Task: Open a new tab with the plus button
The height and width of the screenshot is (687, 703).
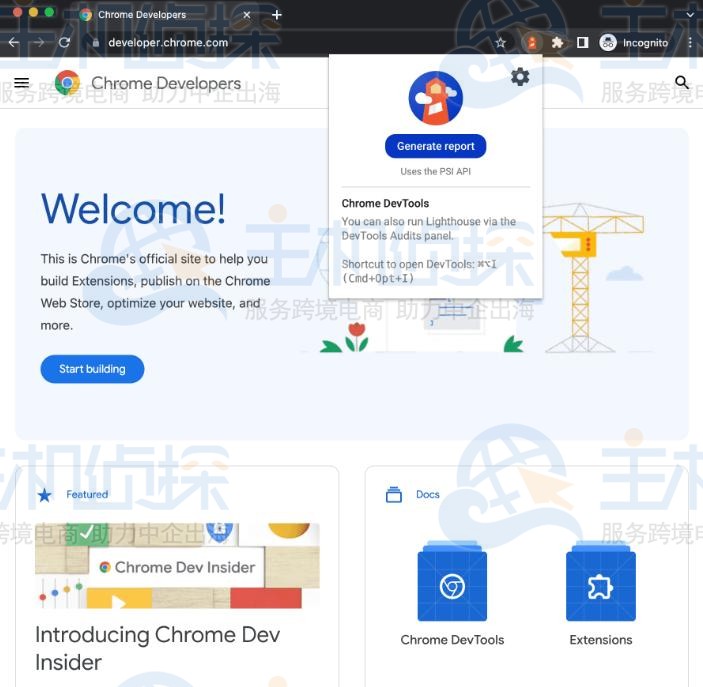Action: click(x=277, y=15)
